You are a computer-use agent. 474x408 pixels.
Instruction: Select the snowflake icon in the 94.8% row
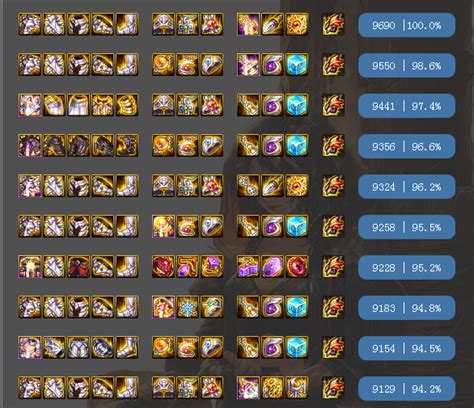187,307
